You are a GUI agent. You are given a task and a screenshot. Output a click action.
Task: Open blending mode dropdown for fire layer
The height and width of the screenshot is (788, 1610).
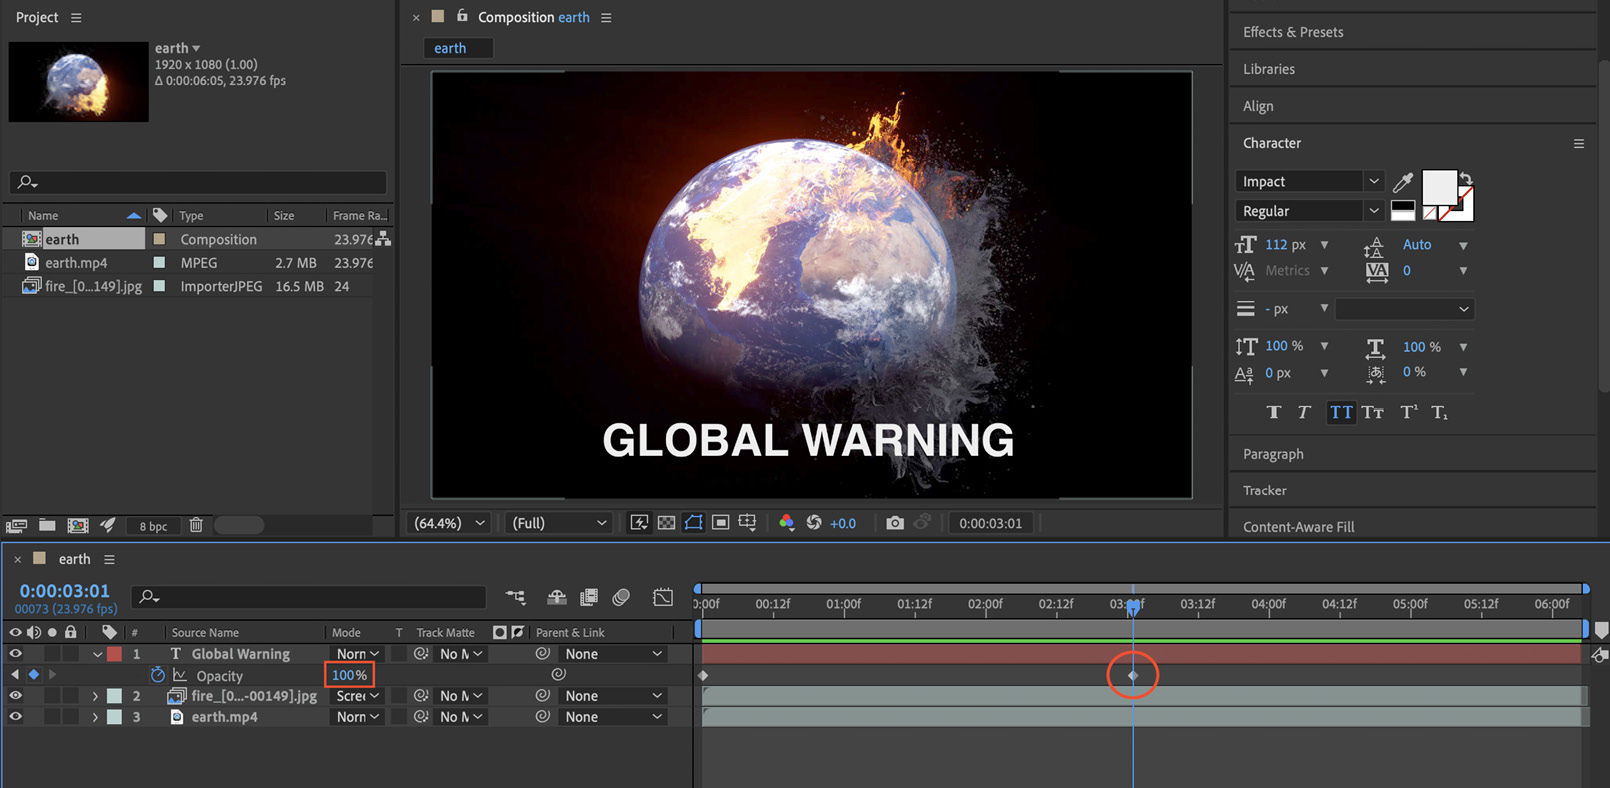point(357,696)
